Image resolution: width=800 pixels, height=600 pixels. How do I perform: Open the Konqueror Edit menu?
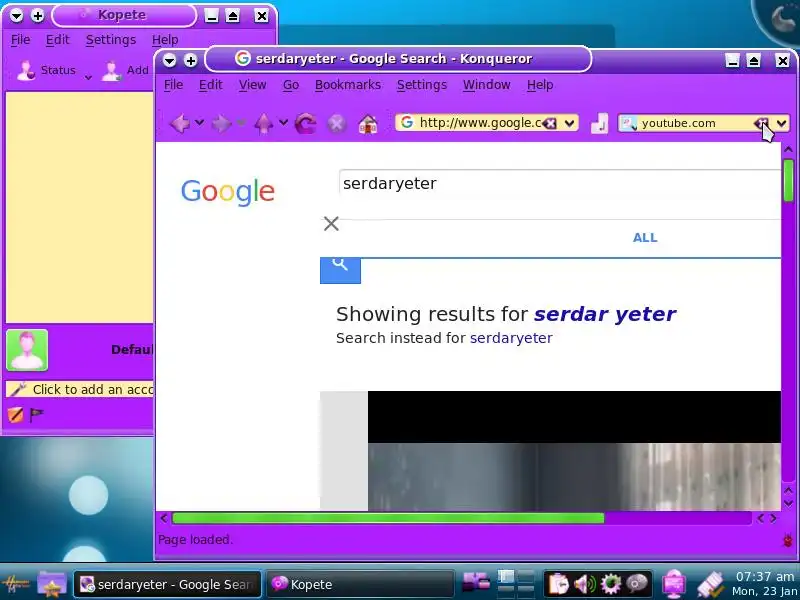point(210,85)
